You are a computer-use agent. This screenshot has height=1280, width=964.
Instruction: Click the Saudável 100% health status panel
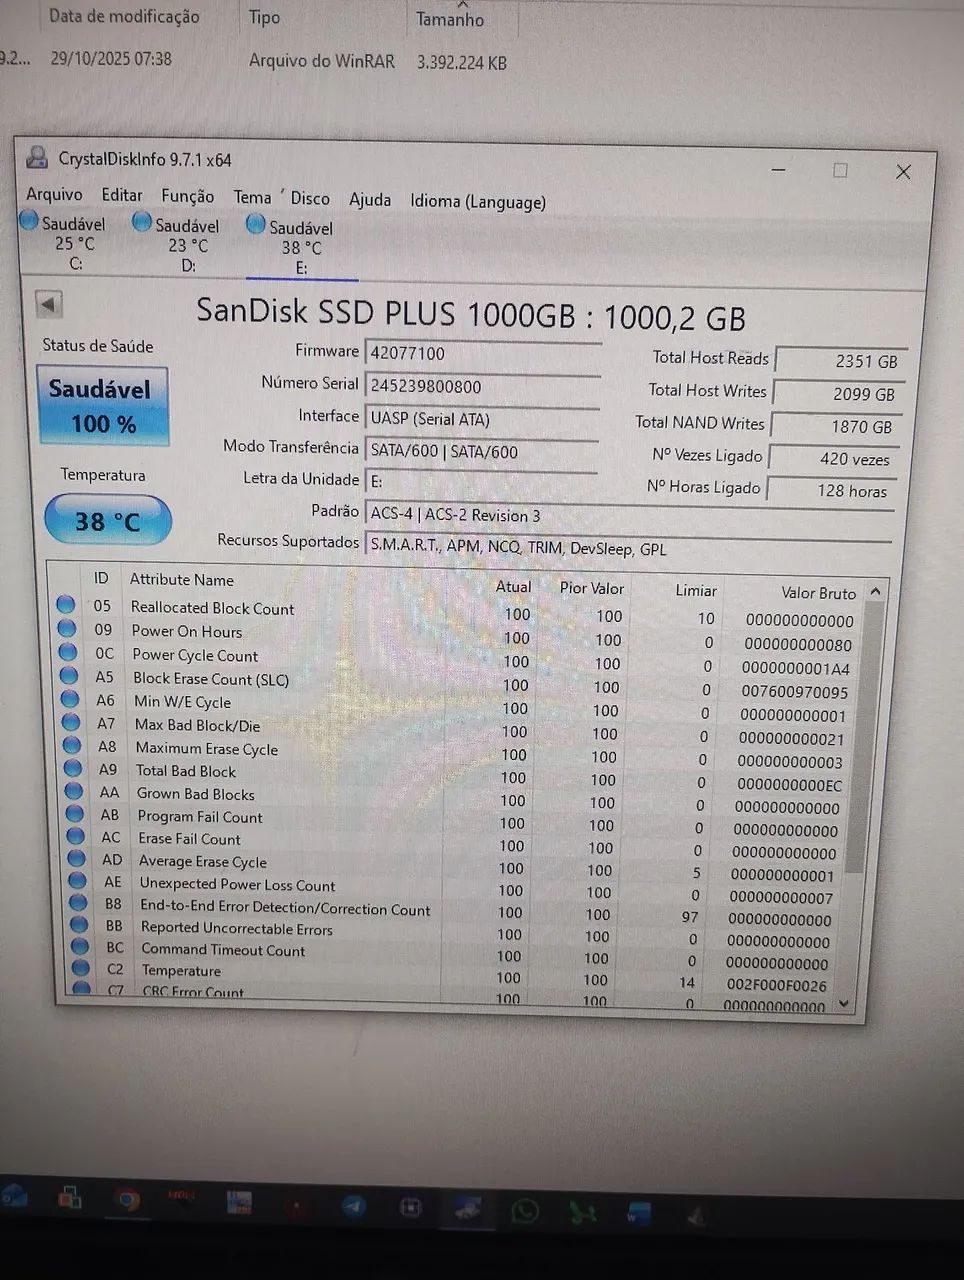tap(103, 405)
